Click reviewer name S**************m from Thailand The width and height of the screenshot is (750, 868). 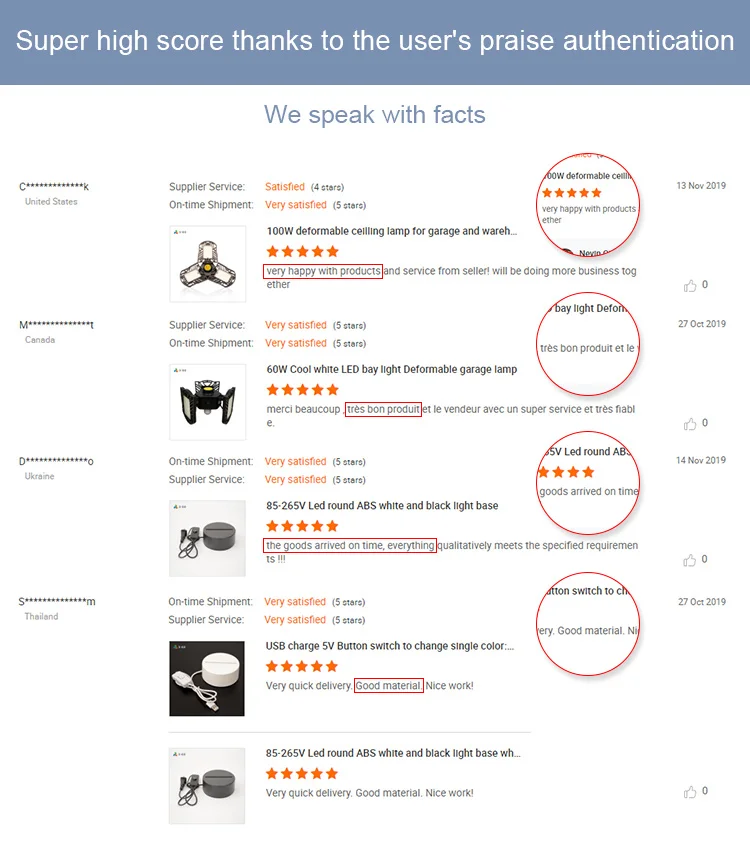[x=57, y=602]
